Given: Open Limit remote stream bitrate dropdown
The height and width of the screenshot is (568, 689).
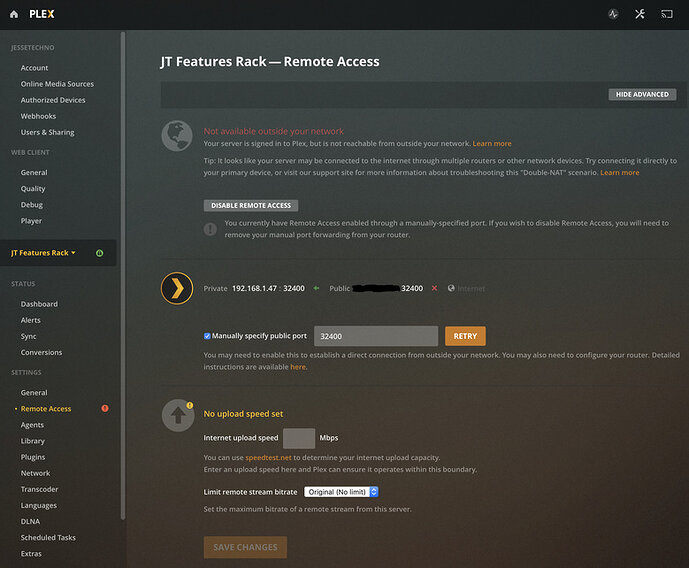Looking at the screenshot, I should click(341, 492).
